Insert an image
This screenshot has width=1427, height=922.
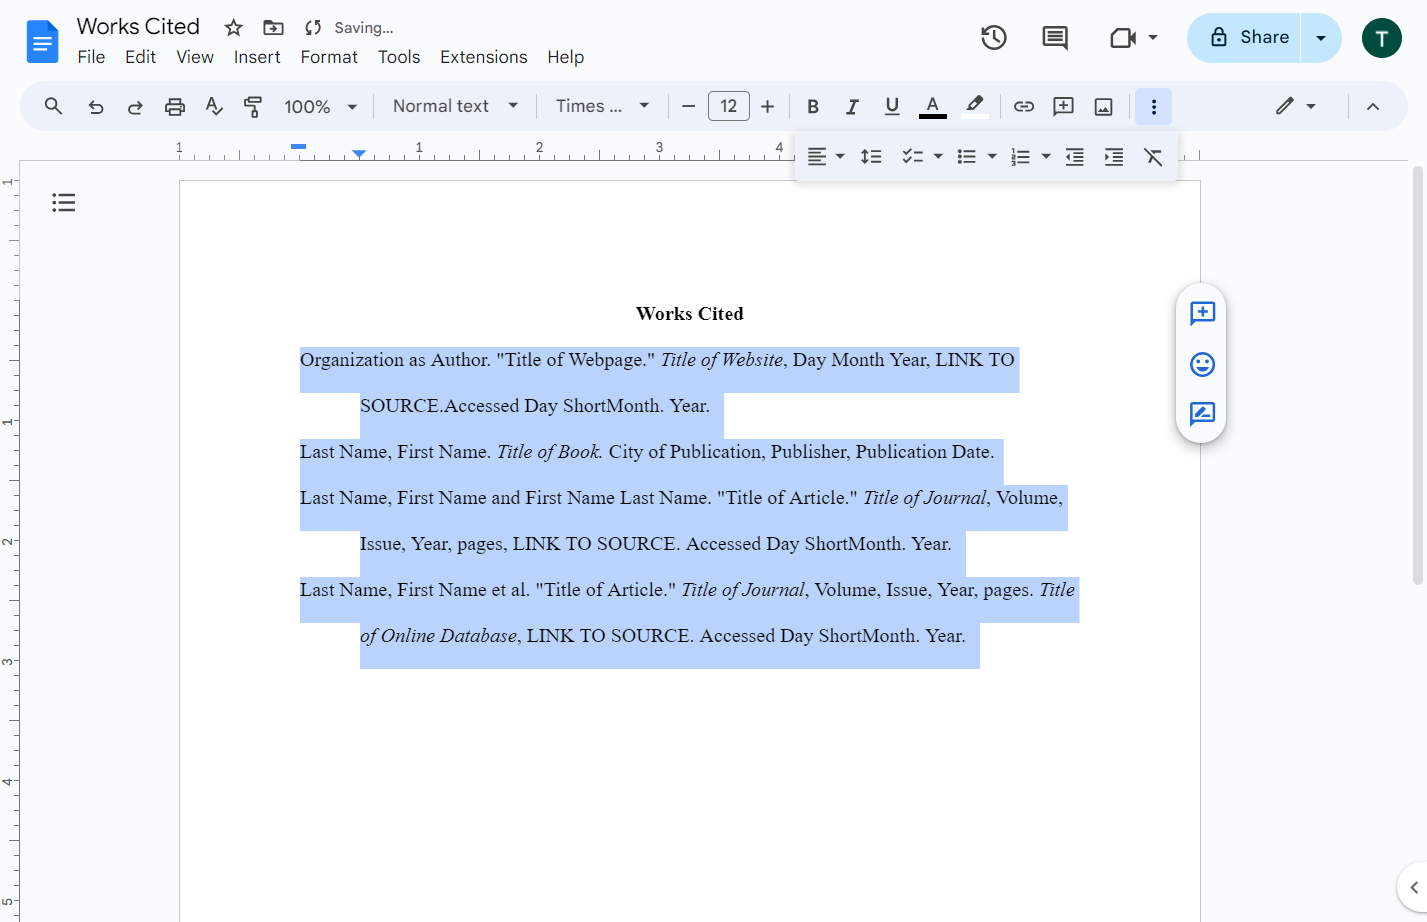point(1104,107)
